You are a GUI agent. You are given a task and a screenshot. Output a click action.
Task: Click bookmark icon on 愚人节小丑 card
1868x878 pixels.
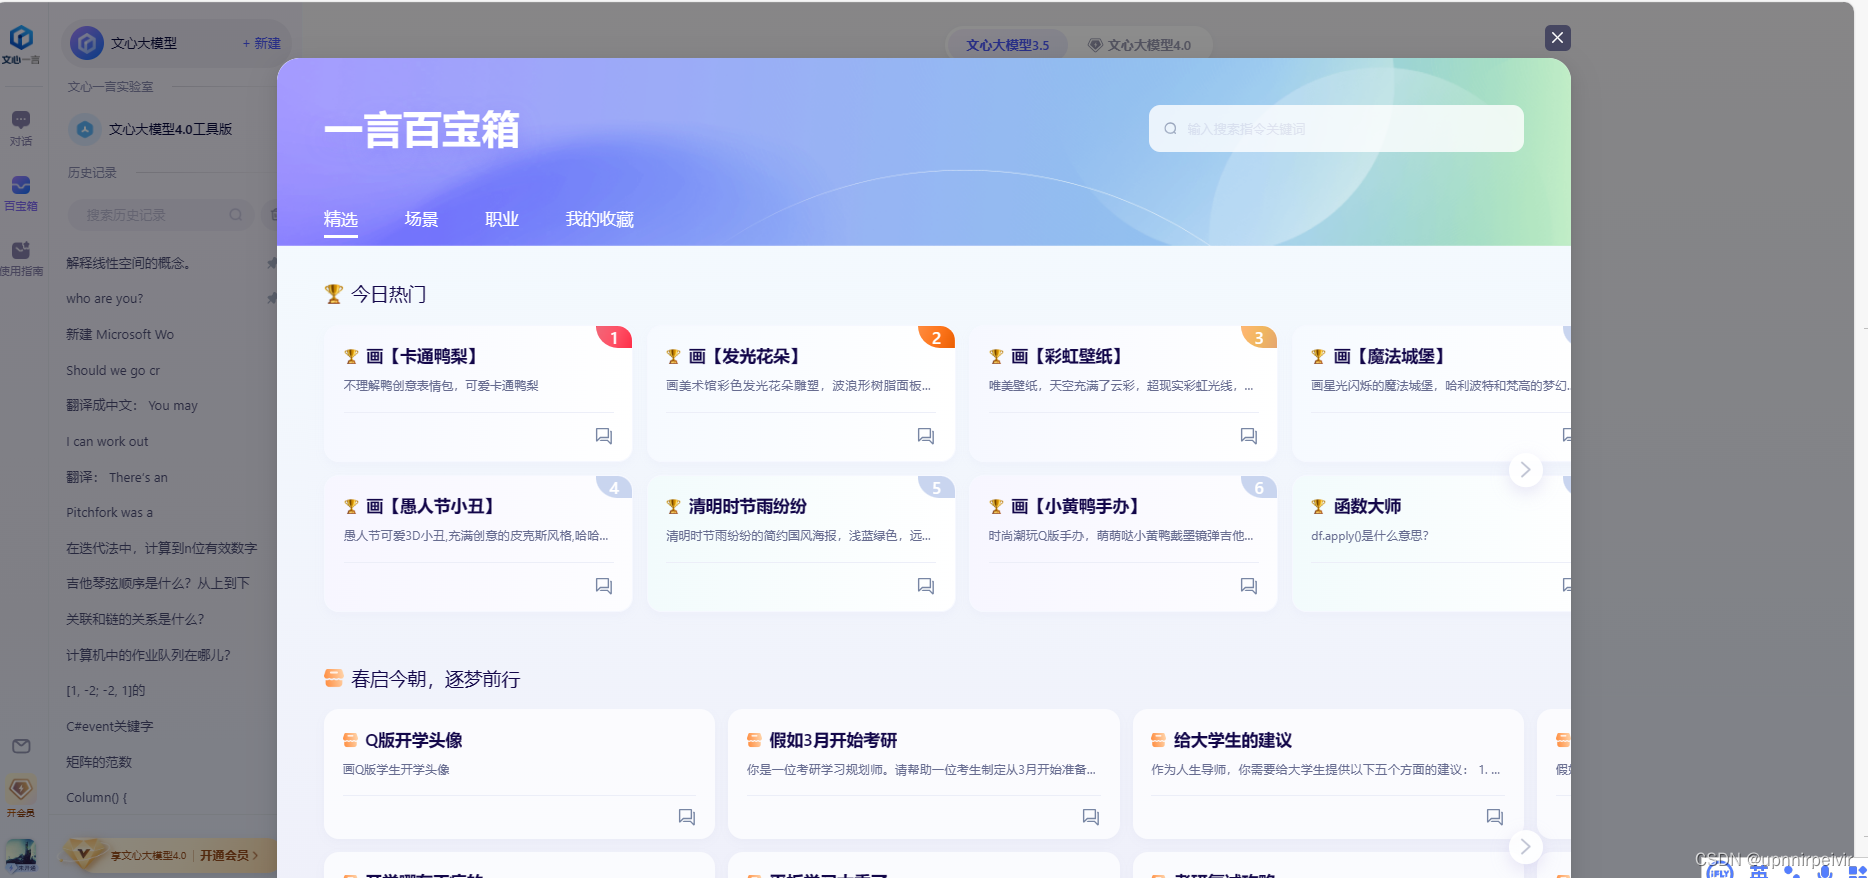click(604, 586)
